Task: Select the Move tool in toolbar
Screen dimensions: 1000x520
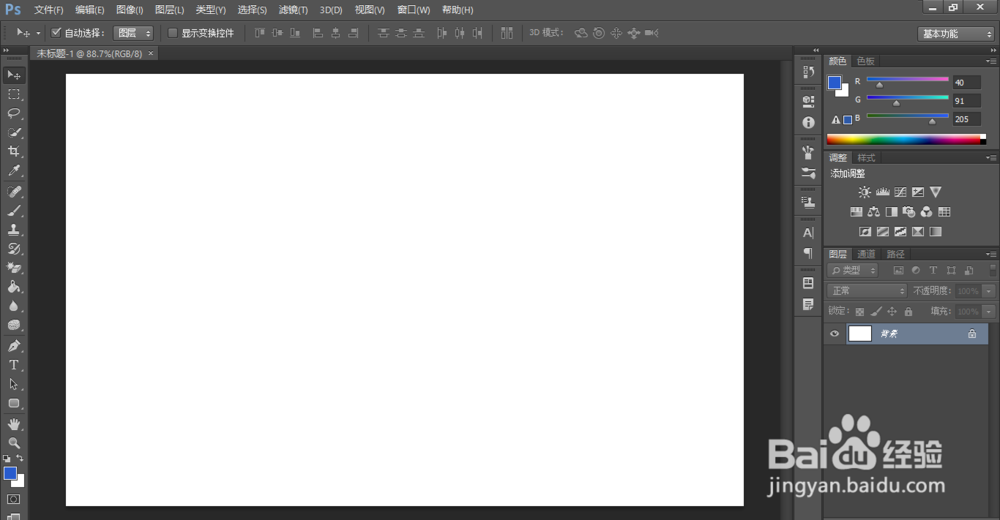Action: coord(13,75)
